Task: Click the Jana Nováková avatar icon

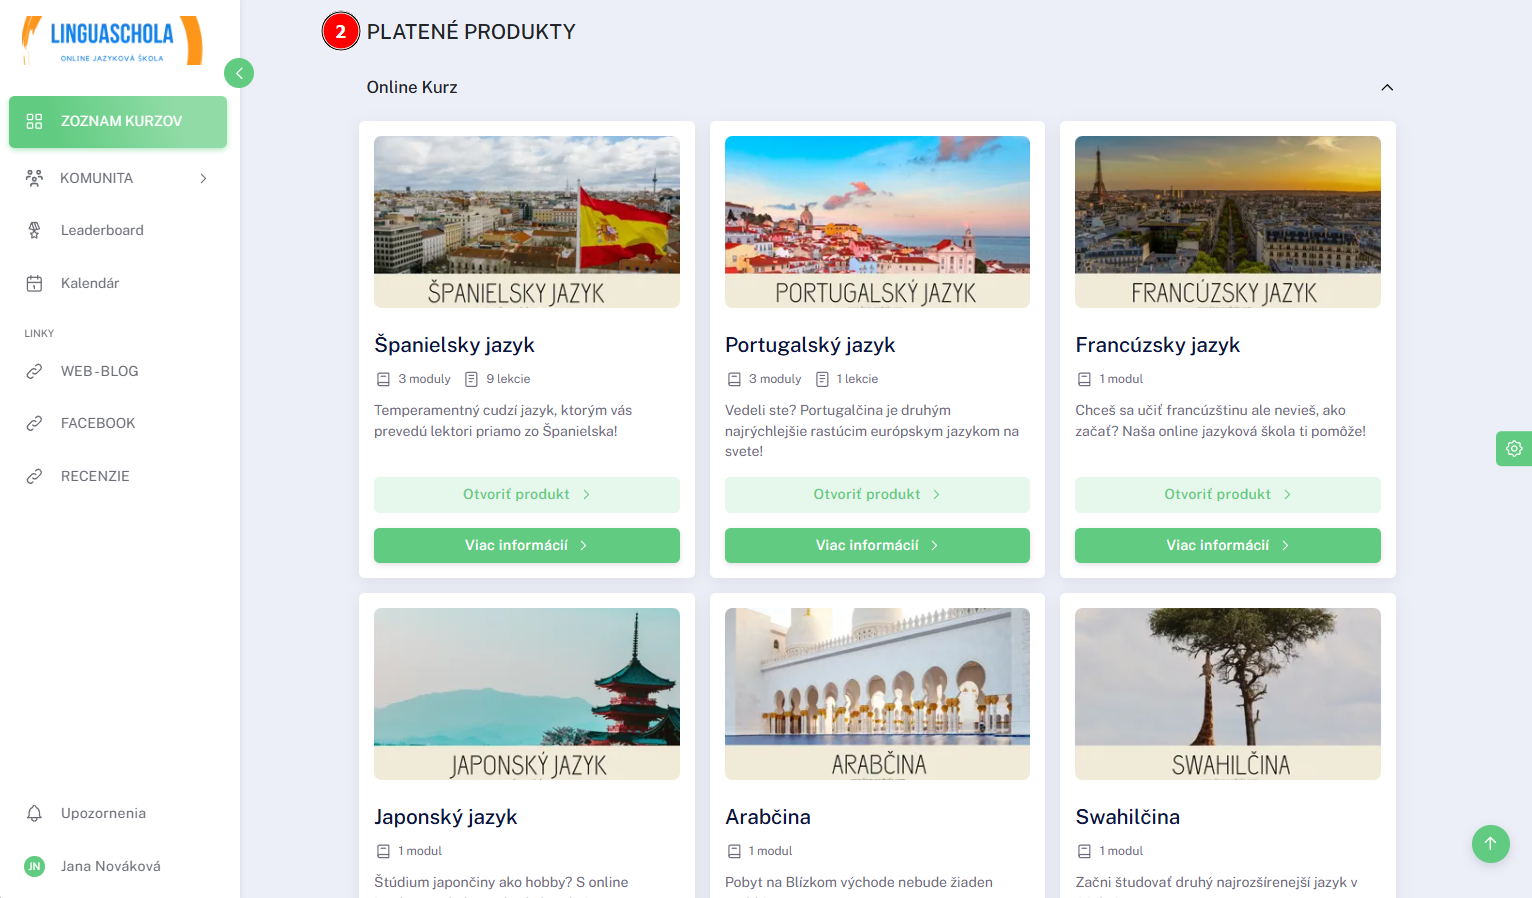Action: point(35,866)
